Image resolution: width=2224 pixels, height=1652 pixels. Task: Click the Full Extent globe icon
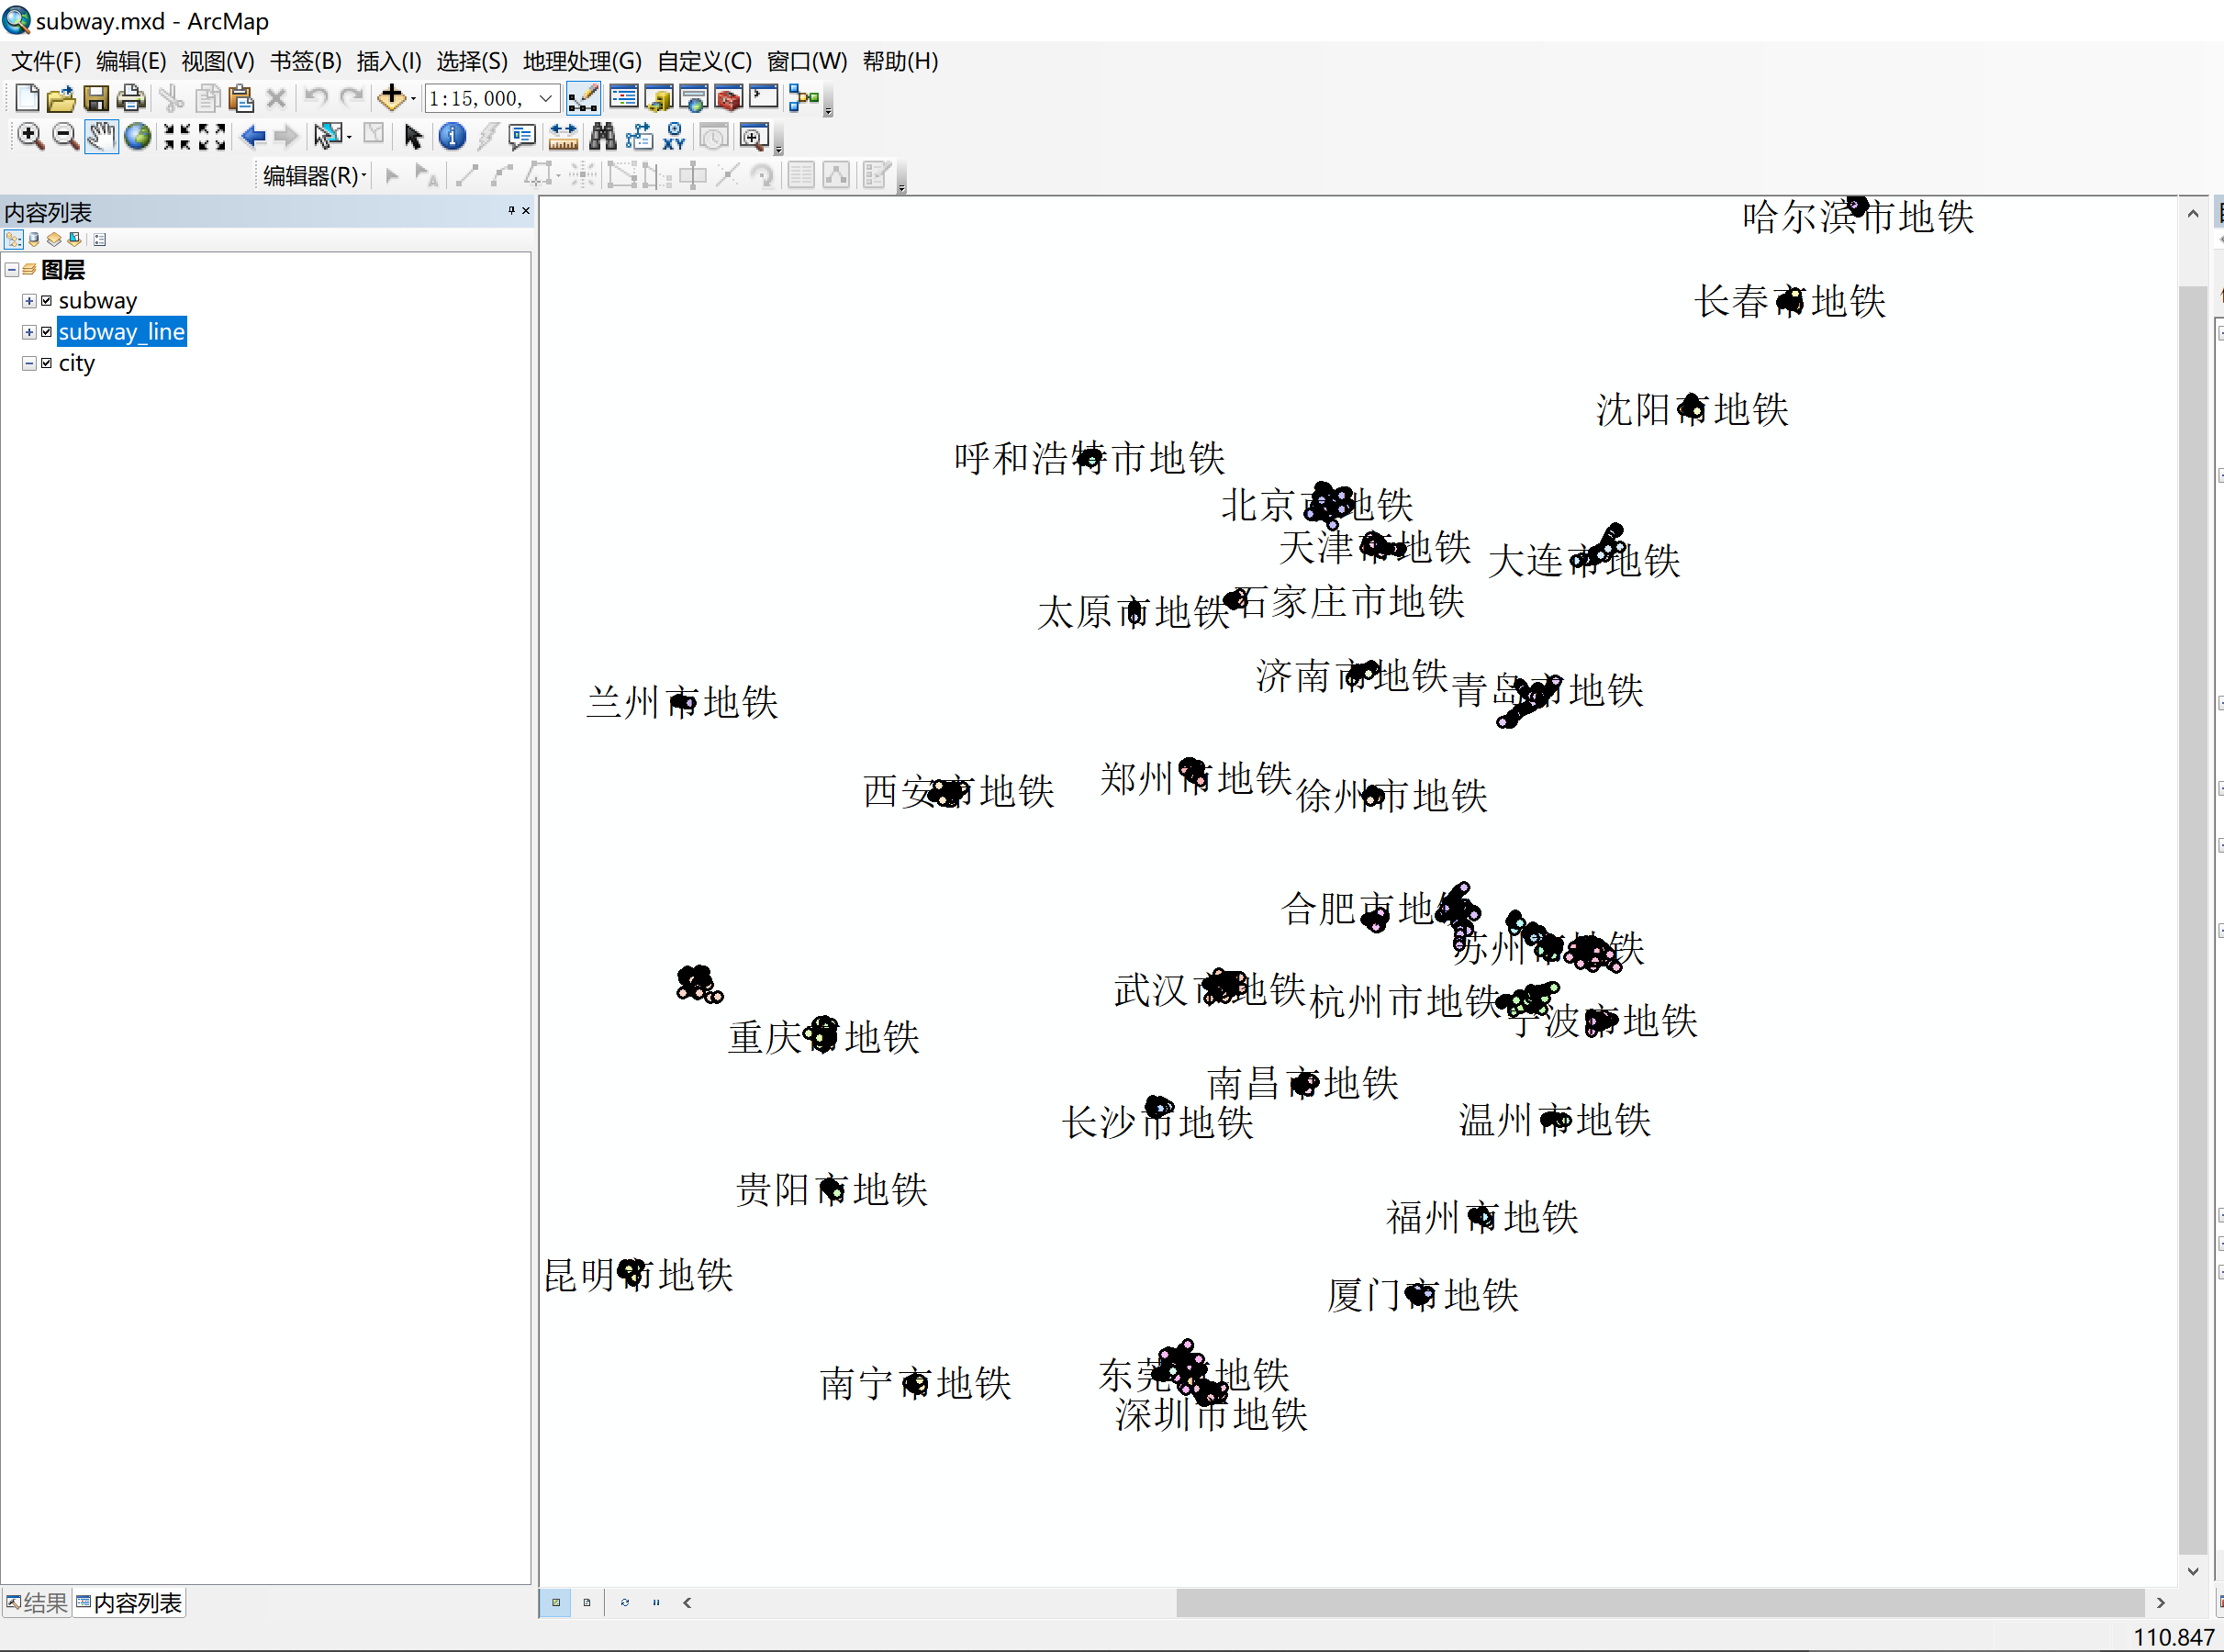click(x=138, y=136)
